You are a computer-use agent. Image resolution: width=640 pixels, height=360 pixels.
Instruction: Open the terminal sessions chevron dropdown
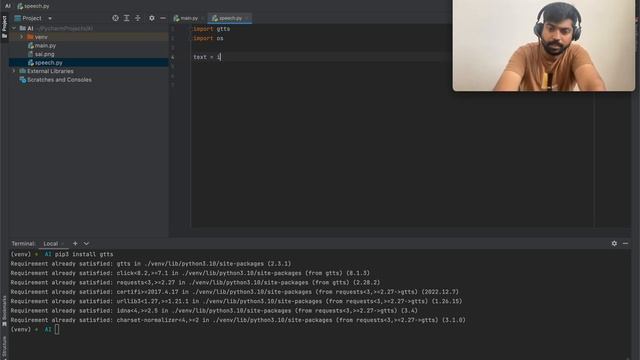click(x=86, y=243)
